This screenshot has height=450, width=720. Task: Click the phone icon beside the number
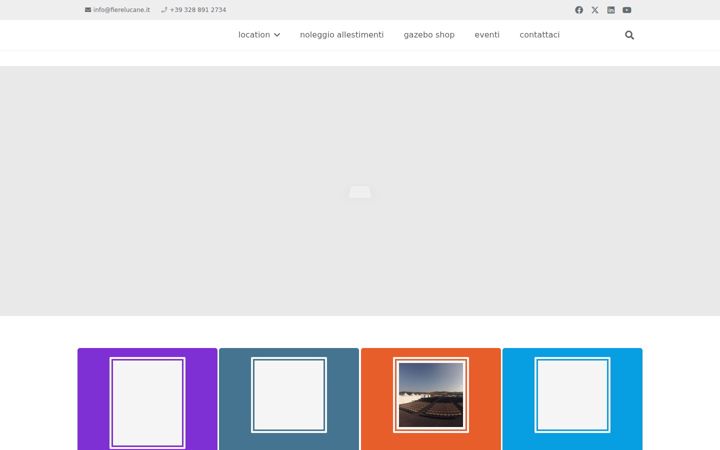click(164, 10)
